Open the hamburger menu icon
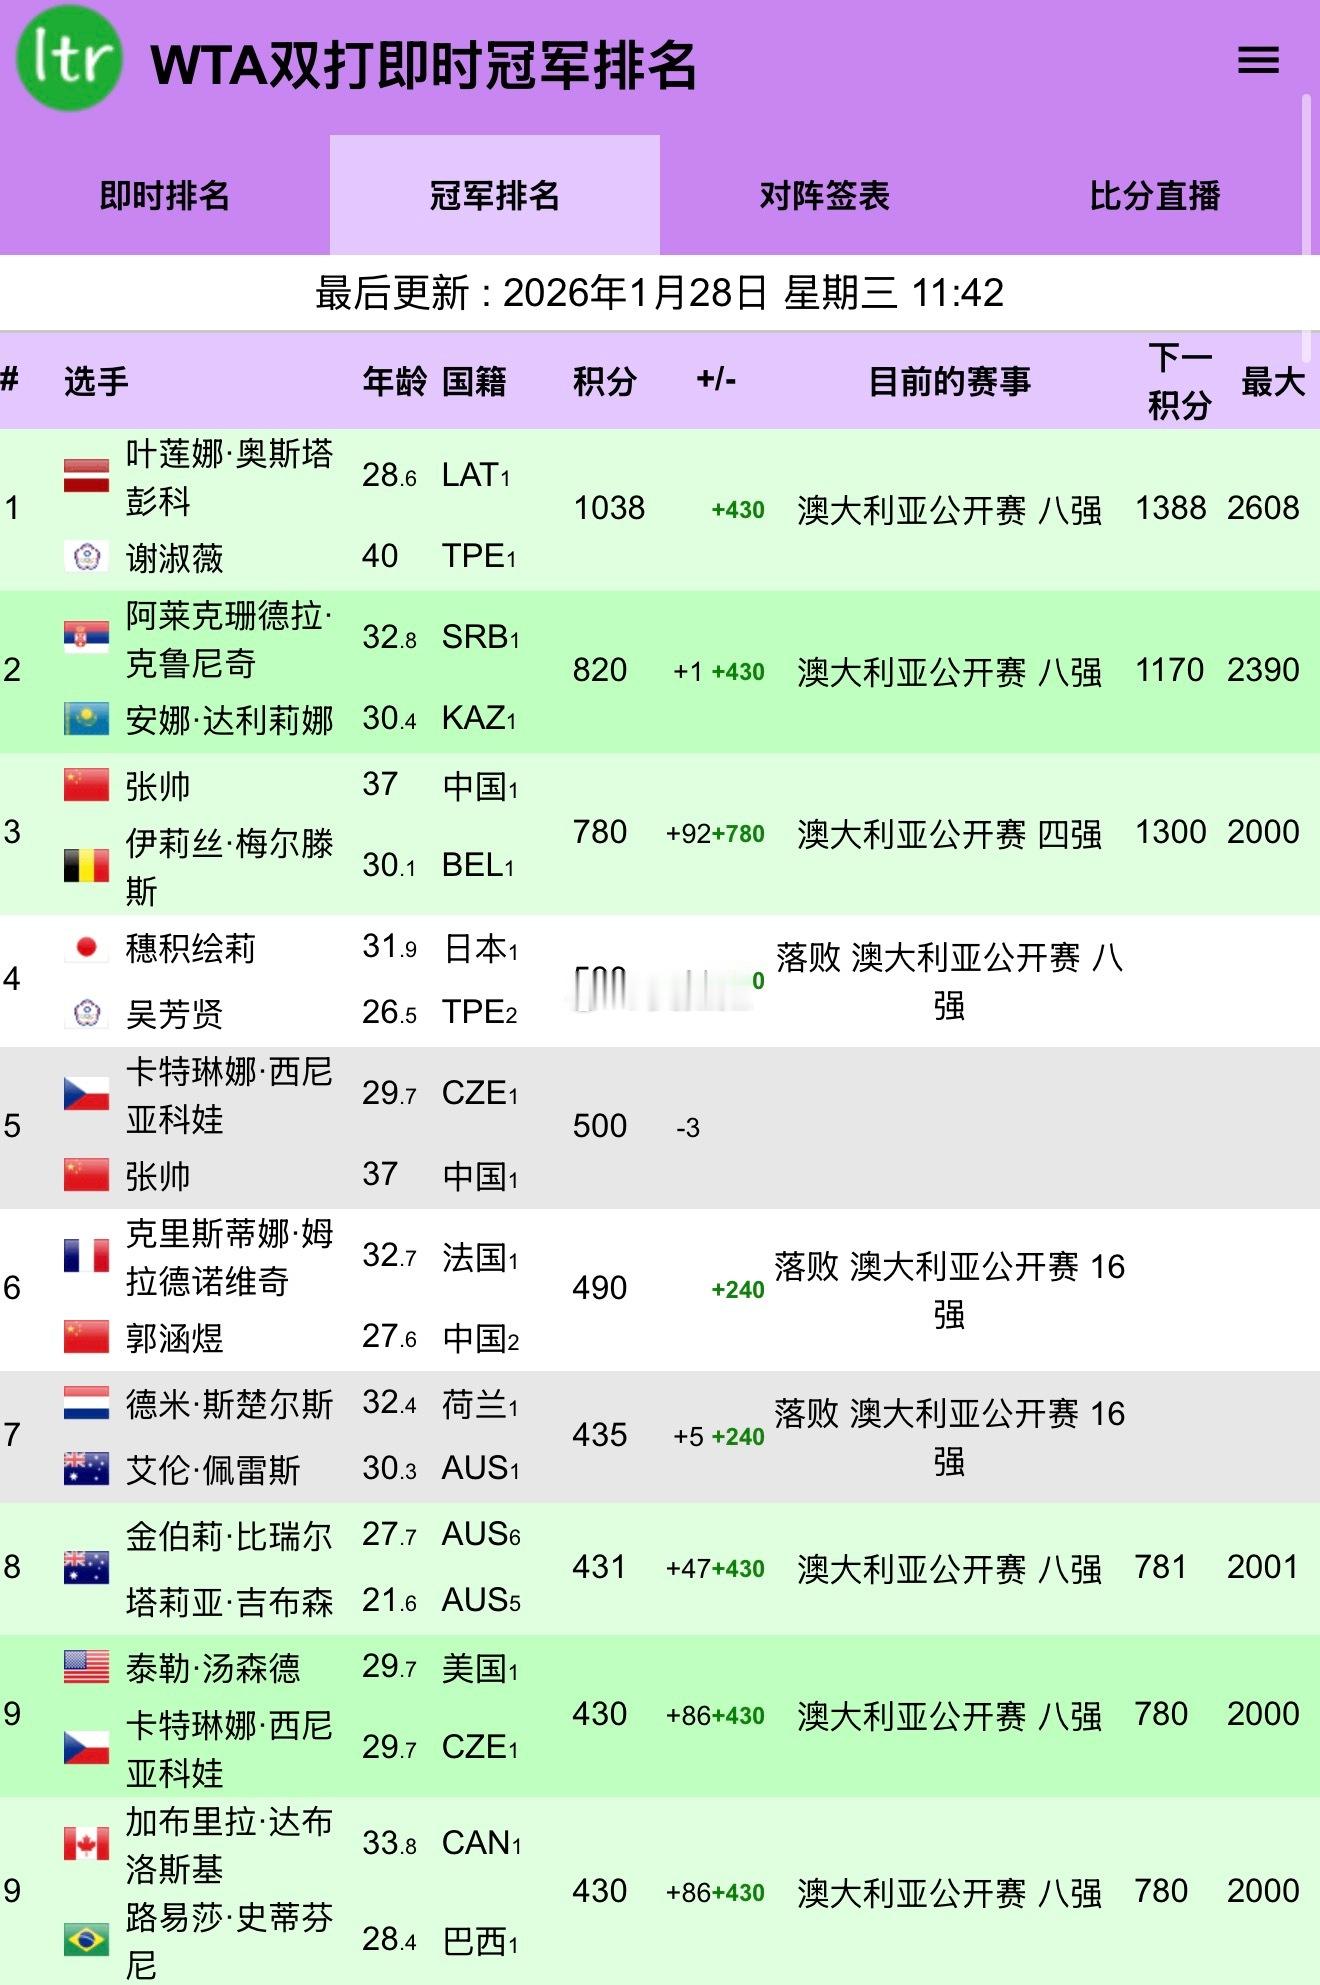 1258,60
